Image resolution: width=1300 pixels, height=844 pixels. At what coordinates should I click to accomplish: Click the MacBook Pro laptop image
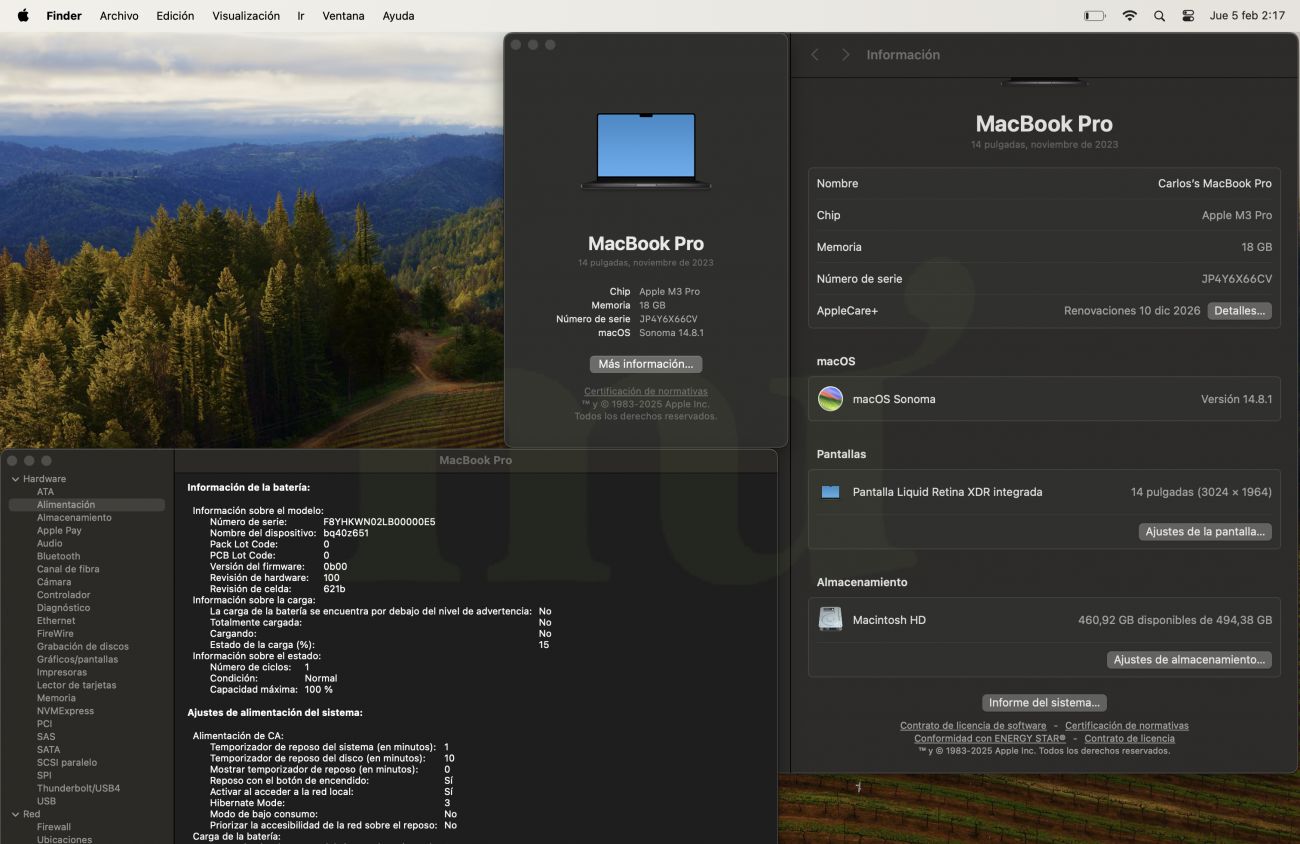pos(646,150)
